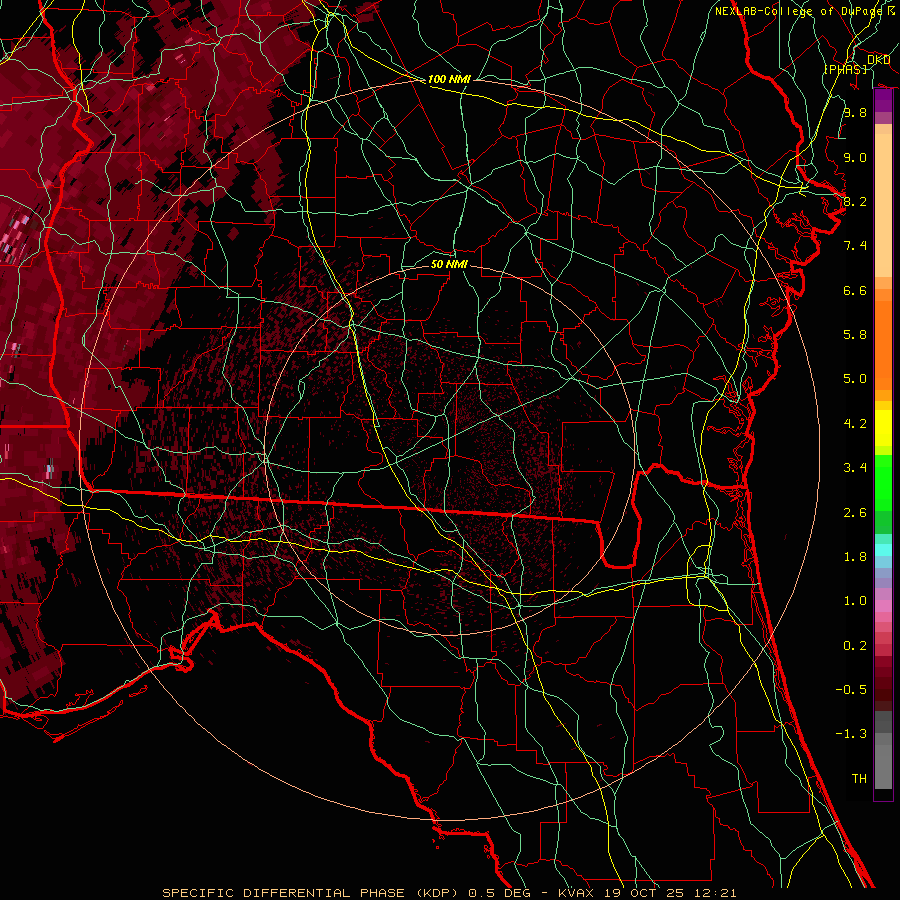The image size is (900, 900).
Task: Click the 0.2 legend value
Action: [855, 646]
